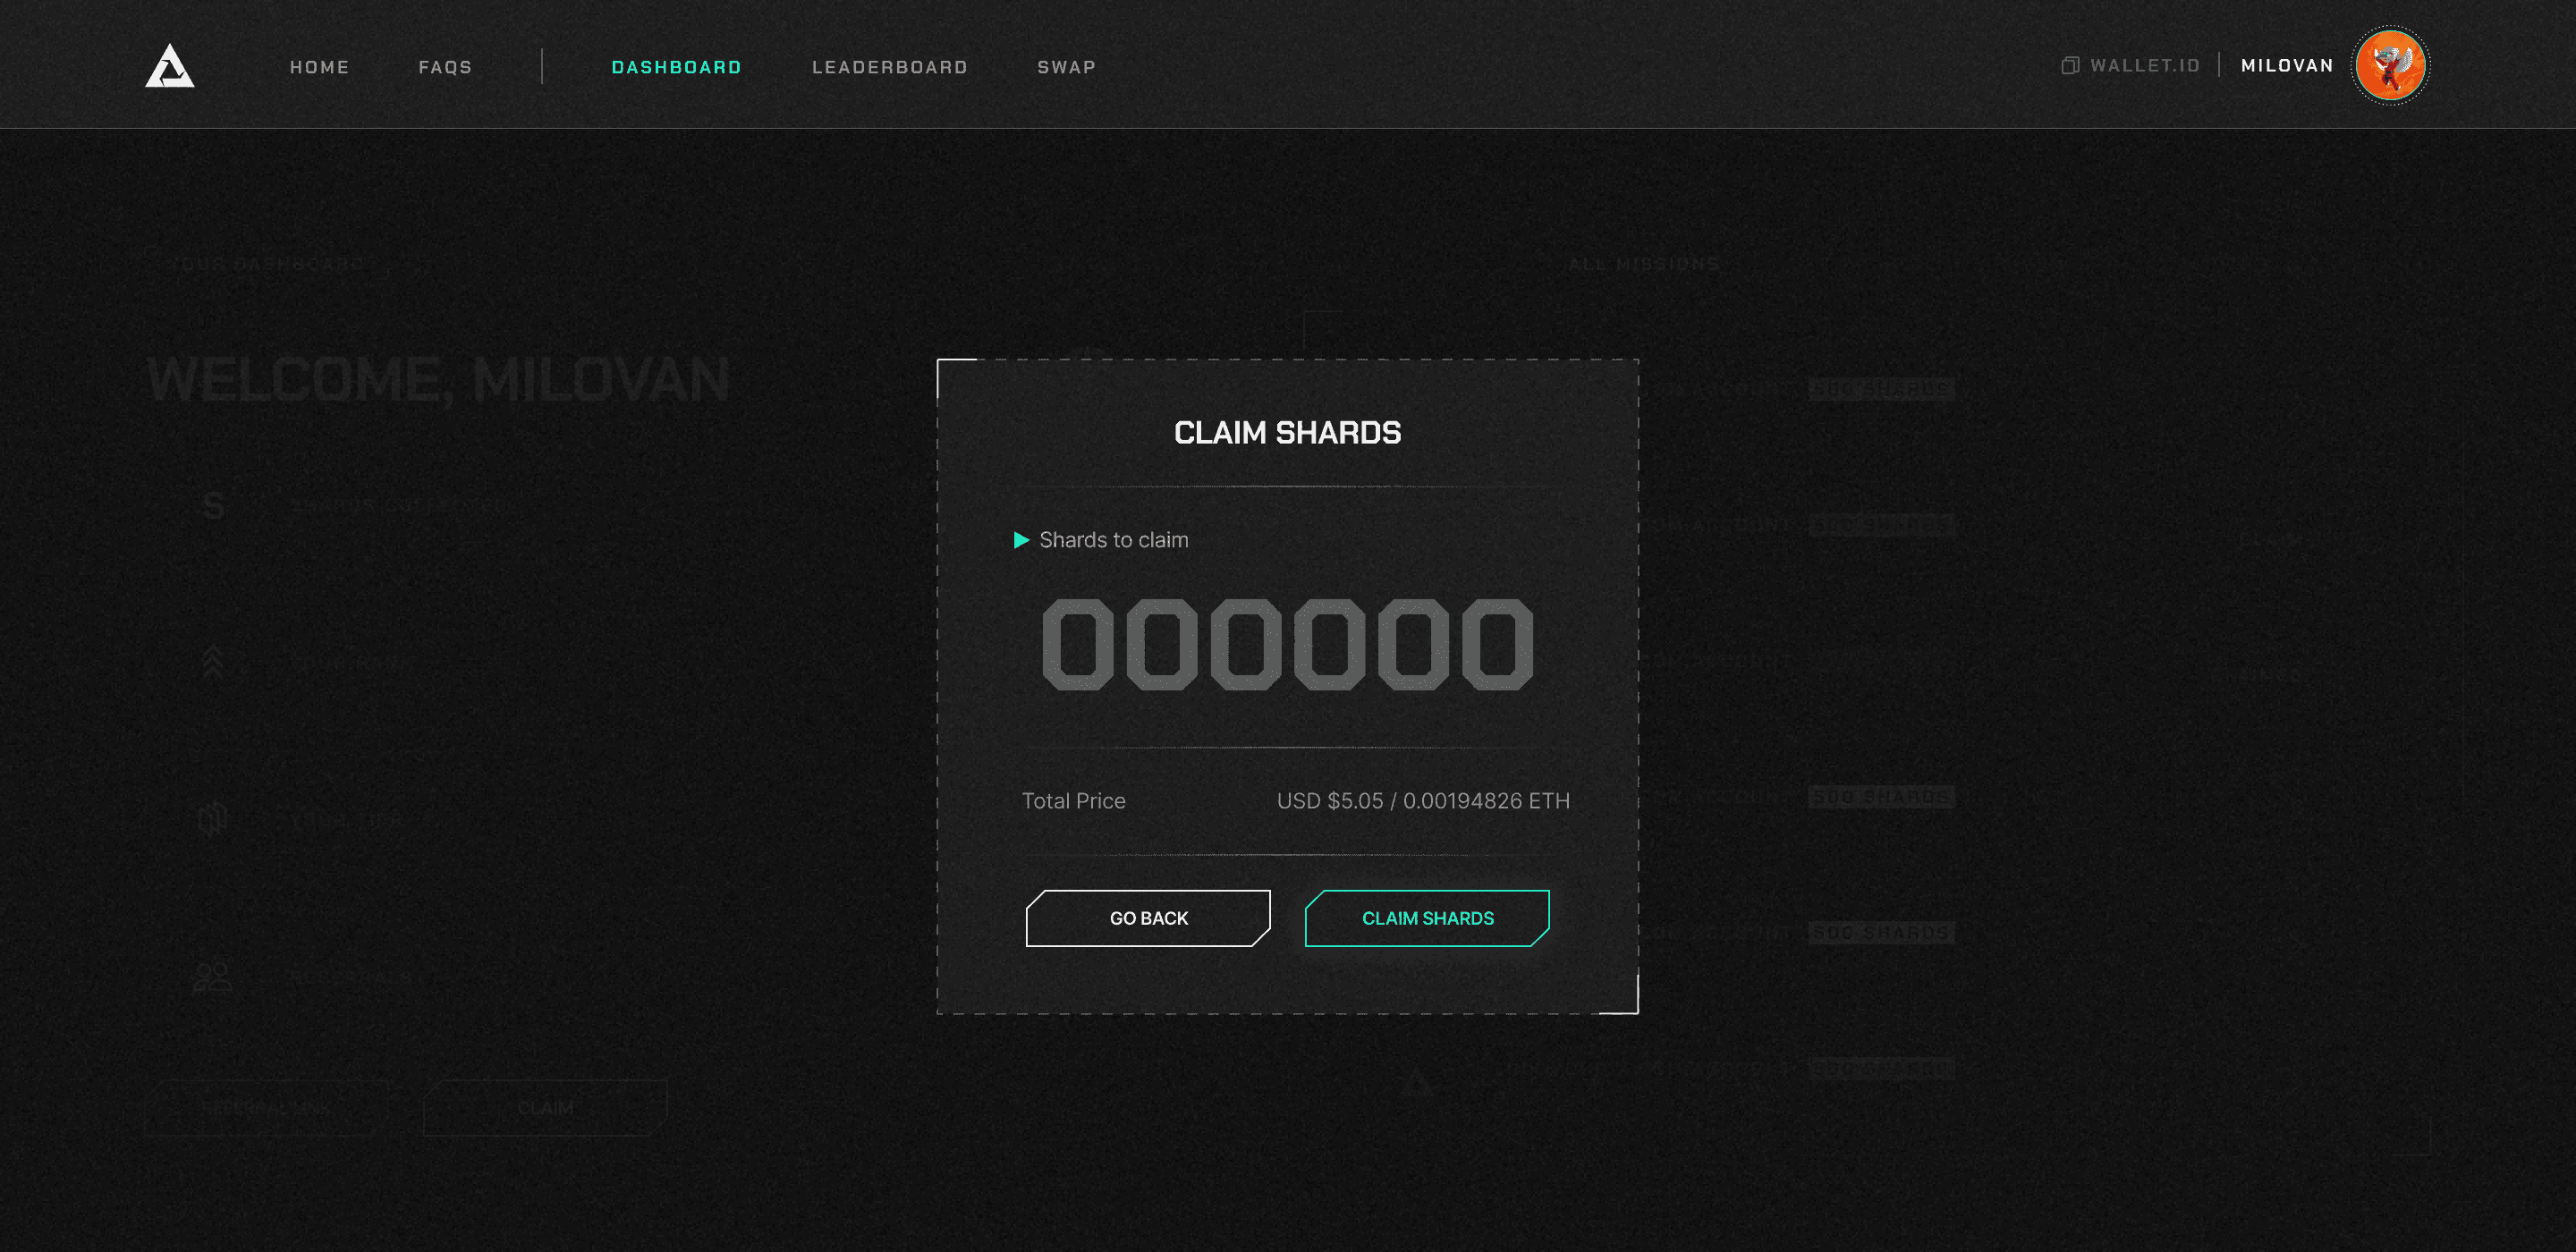
Task: Go to the Home page
Action: [319, 67]
